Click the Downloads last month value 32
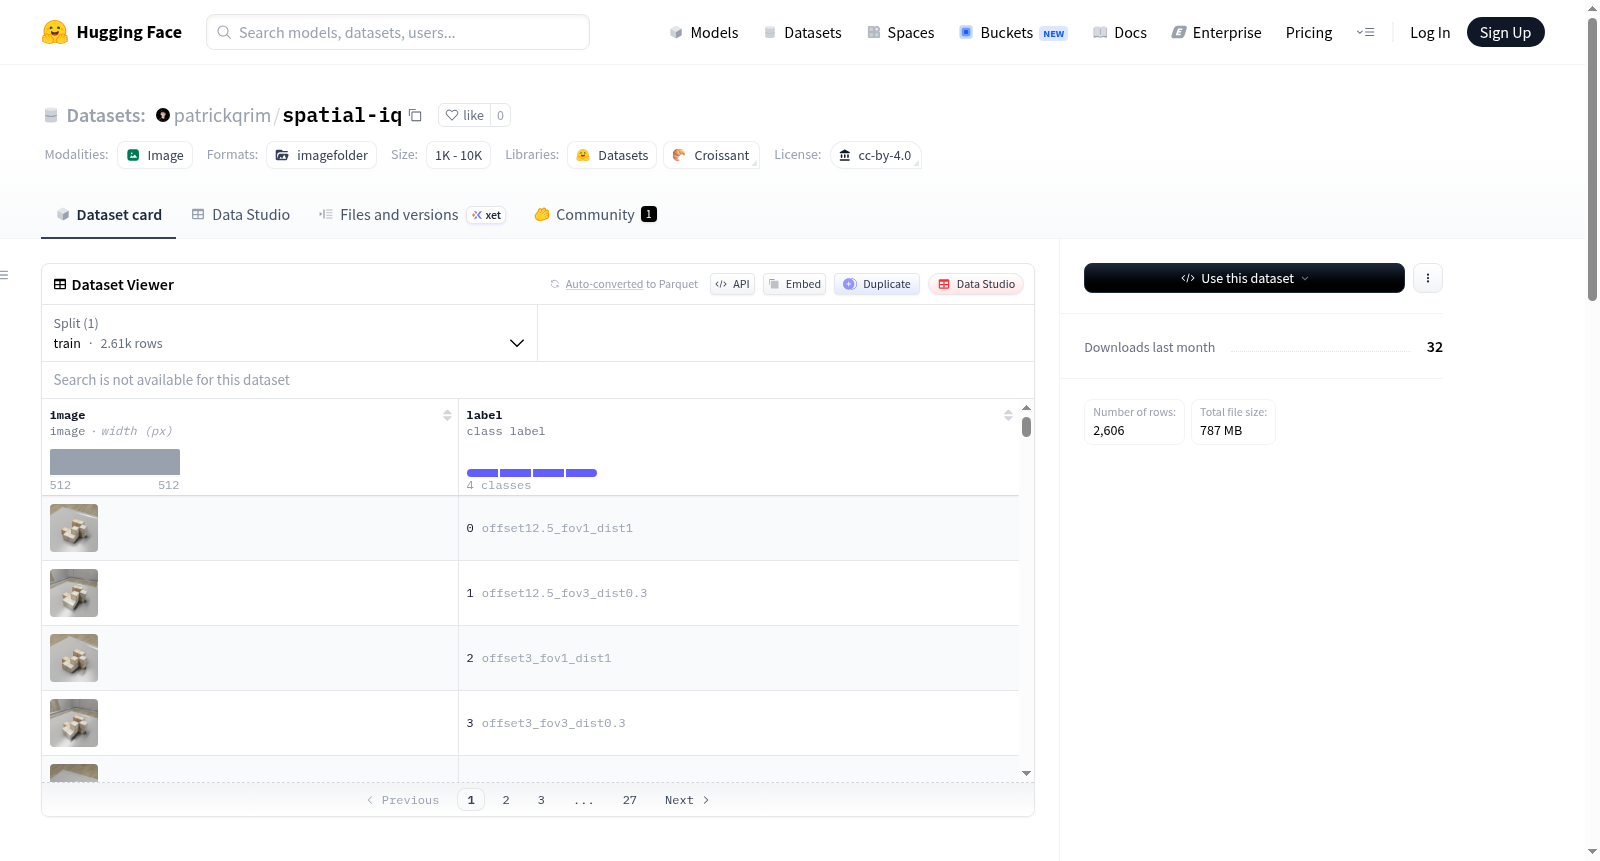The image size is (1600, 861). [x=1434, y=347]
